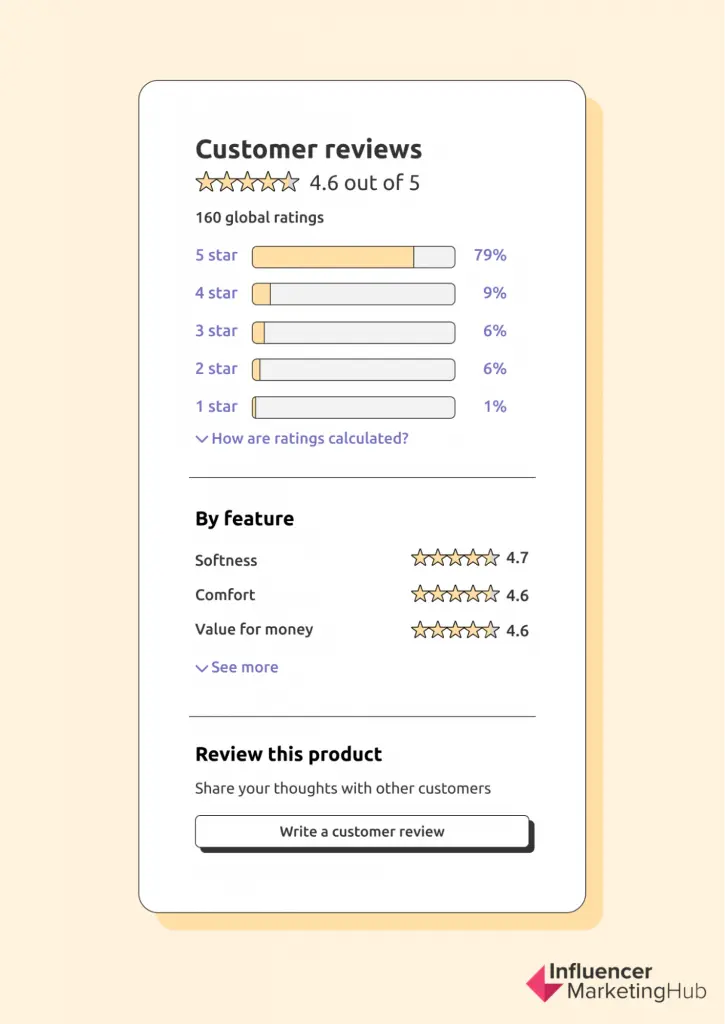Open the 1 star reviews link
Image resolution: width=725 pixels, height=1024 pixels.
[x=216, y=407]
